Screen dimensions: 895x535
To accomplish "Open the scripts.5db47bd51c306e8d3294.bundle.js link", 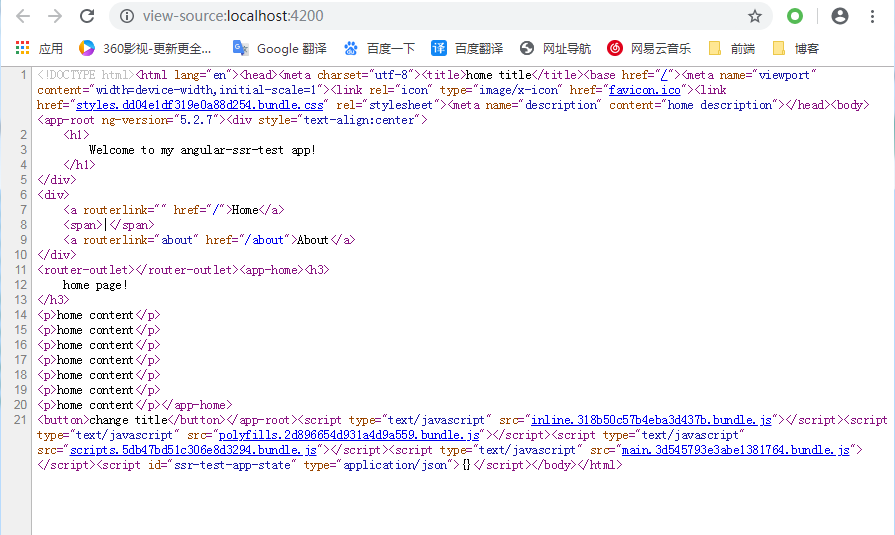I will [193, 450].
